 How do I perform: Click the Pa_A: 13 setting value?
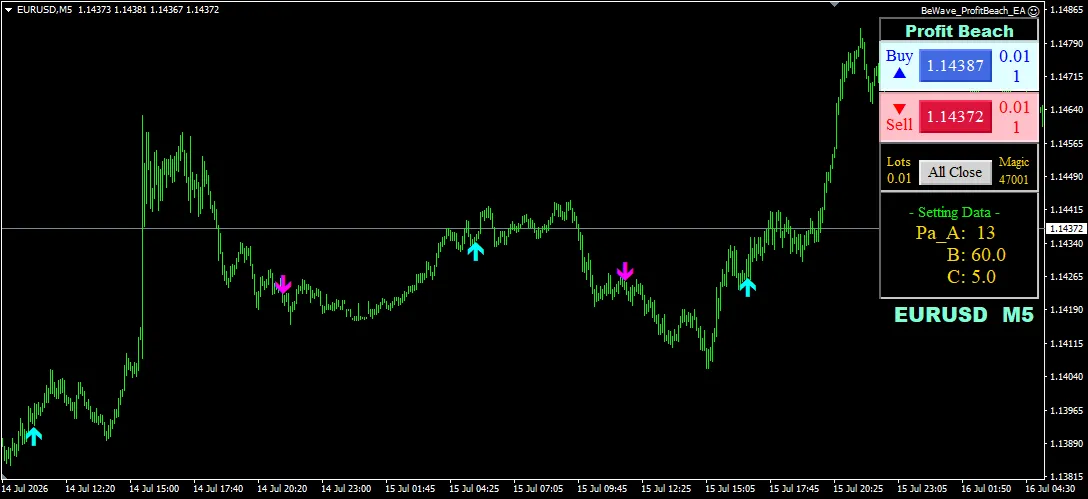[955, 232]
